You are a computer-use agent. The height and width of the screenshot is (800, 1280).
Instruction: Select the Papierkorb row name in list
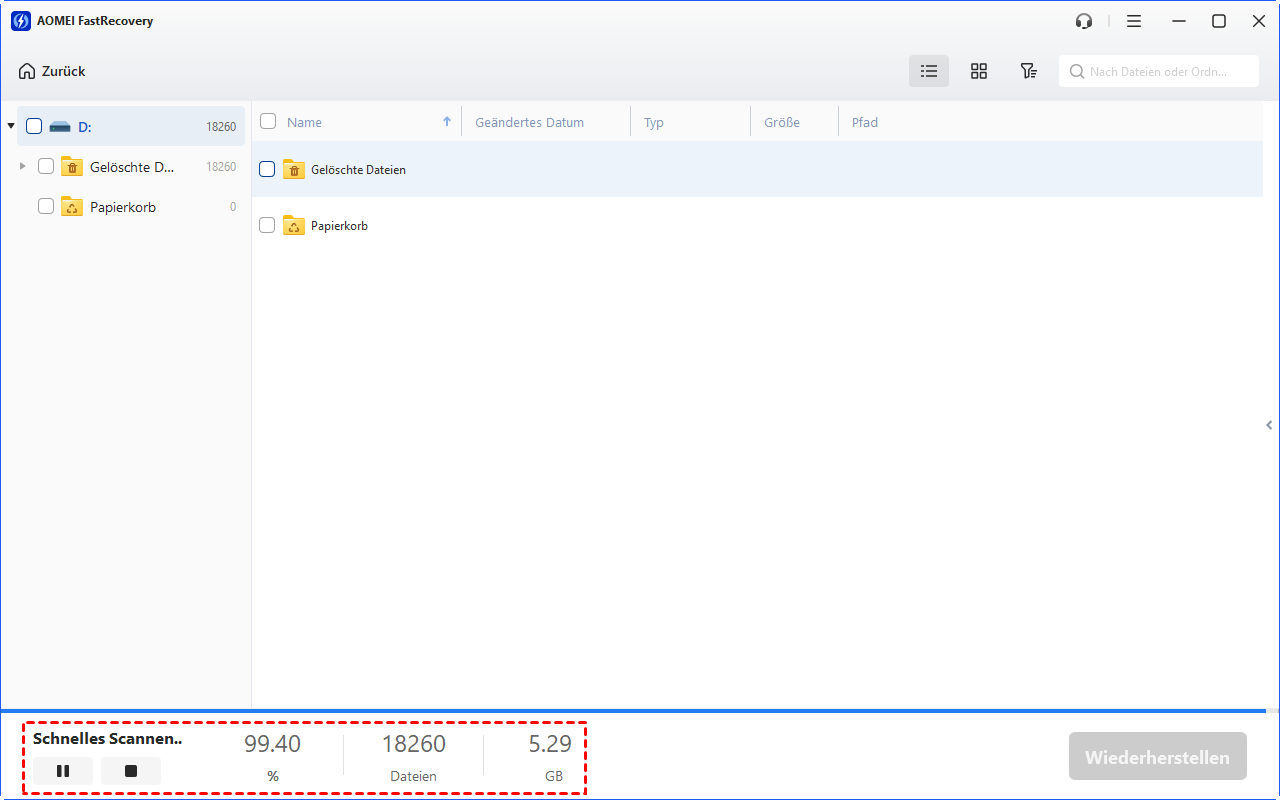click(339, 226)
